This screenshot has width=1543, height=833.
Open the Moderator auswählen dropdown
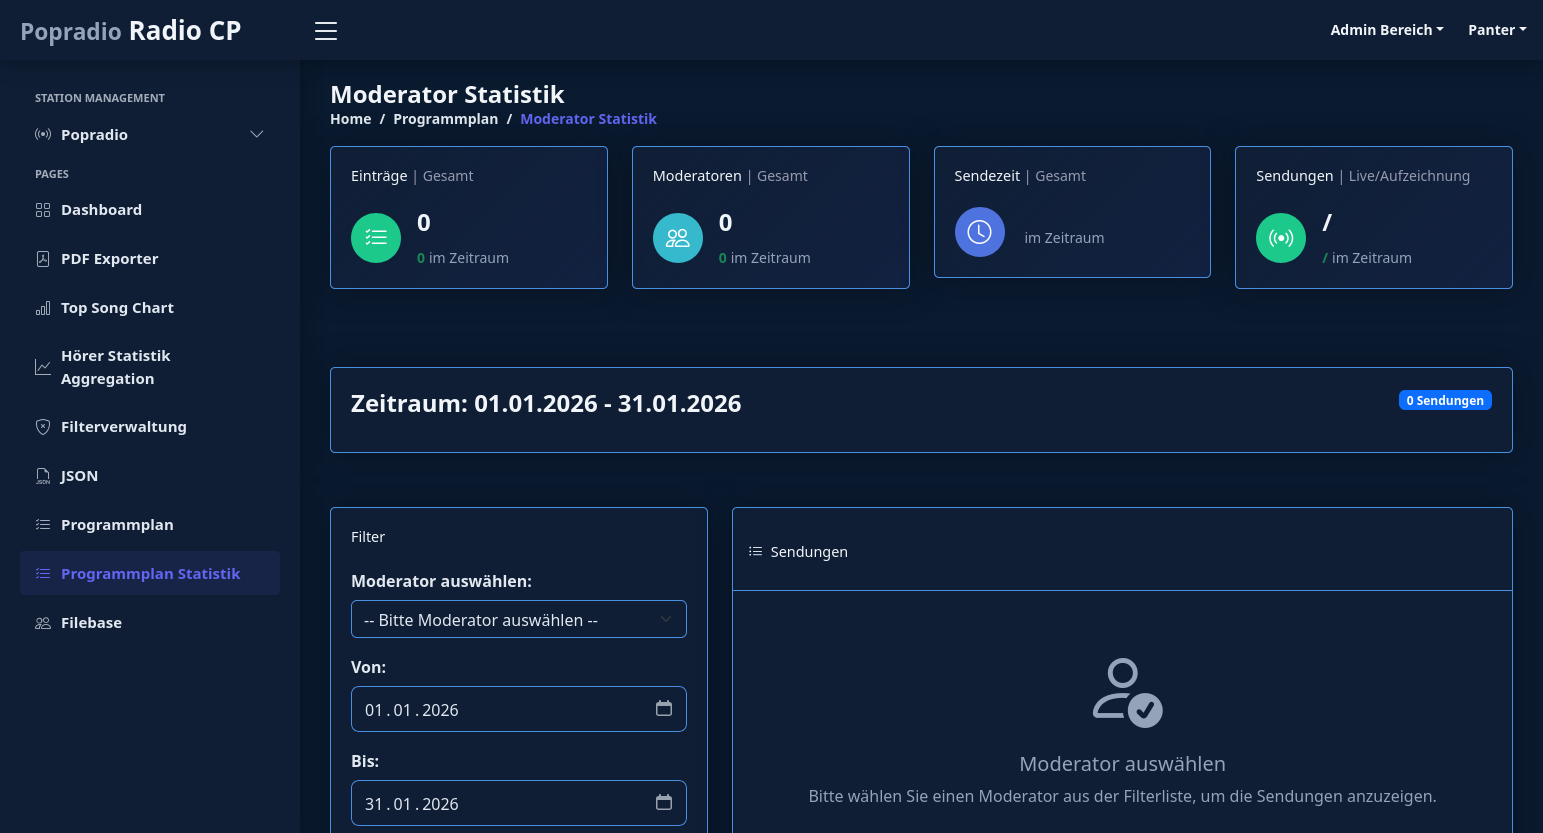pyautogui.click(x=518, y=619)
